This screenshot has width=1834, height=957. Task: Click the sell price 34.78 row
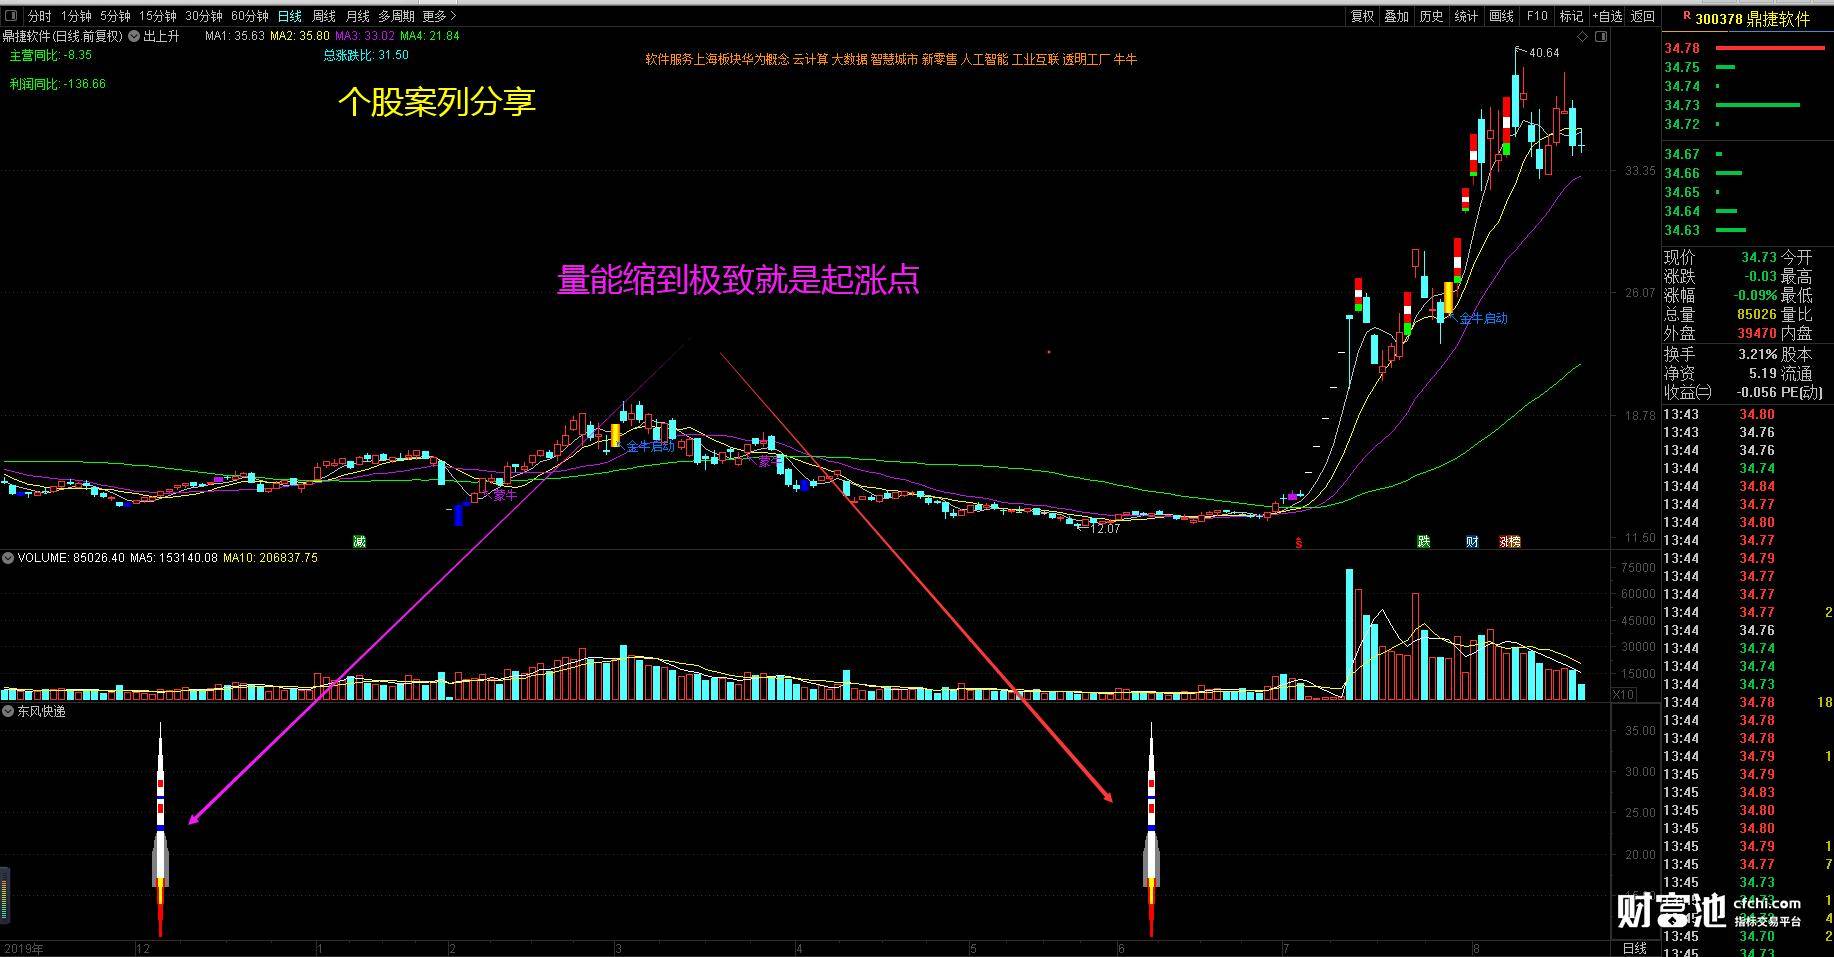(1747, 48)
